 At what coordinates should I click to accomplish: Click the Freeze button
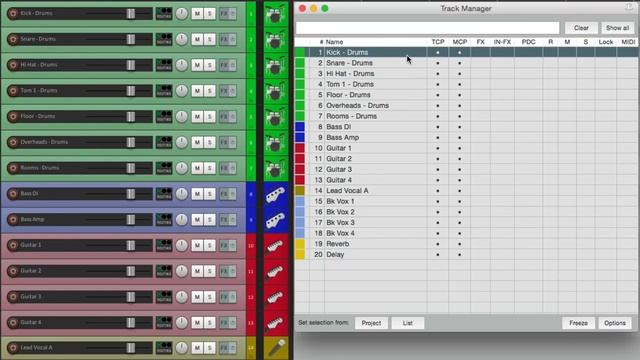[x=578, y=323]
